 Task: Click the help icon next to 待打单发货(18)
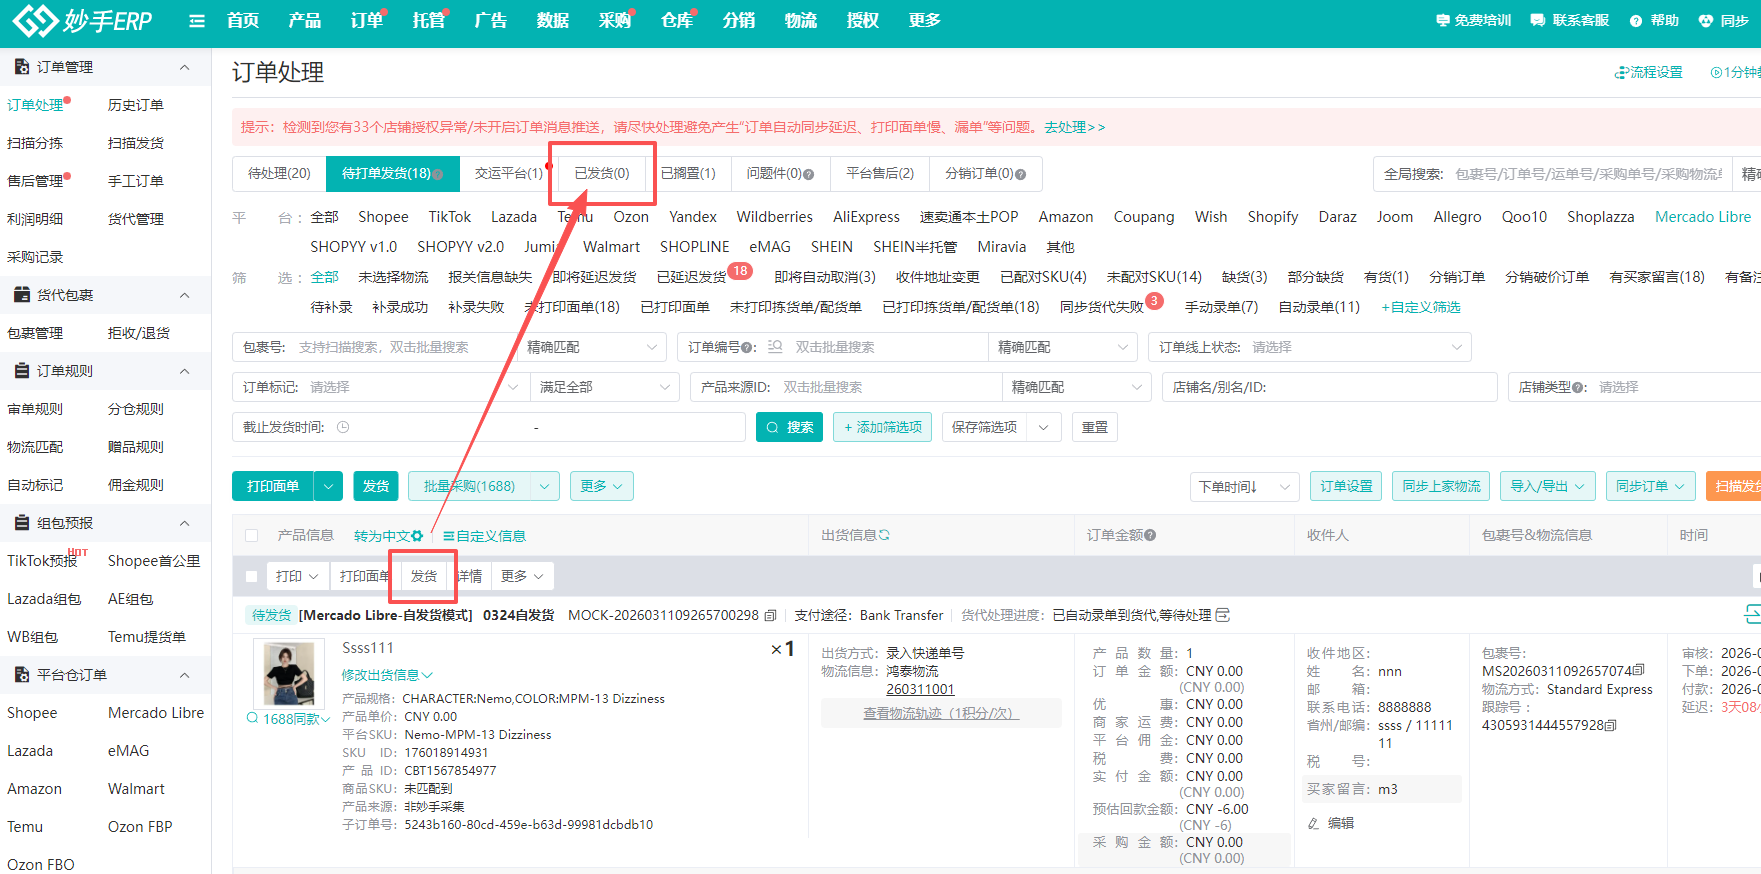(438, 174)
